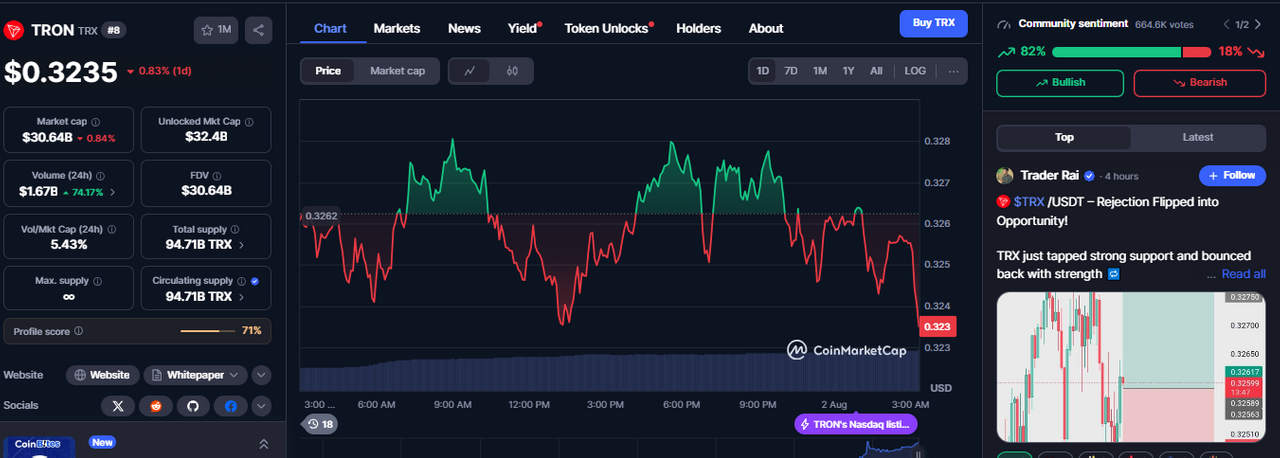Open the Token Unlocks tab
The image size is (1280, 458).
point(607,28)
